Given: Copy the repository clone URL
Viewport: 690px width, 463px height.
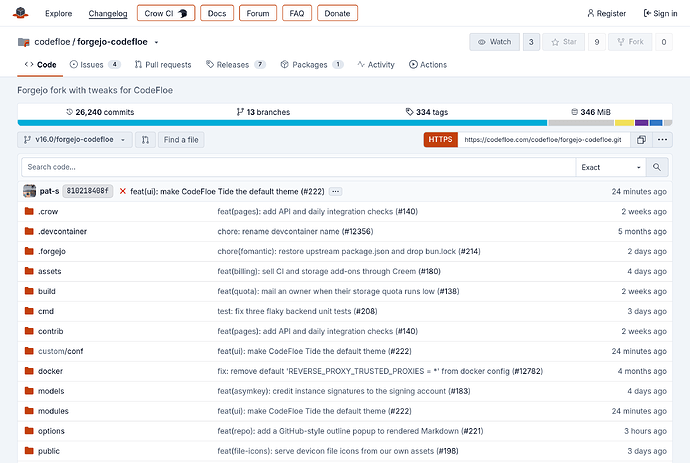Looking at the screenshot, I should pos(641,140).
